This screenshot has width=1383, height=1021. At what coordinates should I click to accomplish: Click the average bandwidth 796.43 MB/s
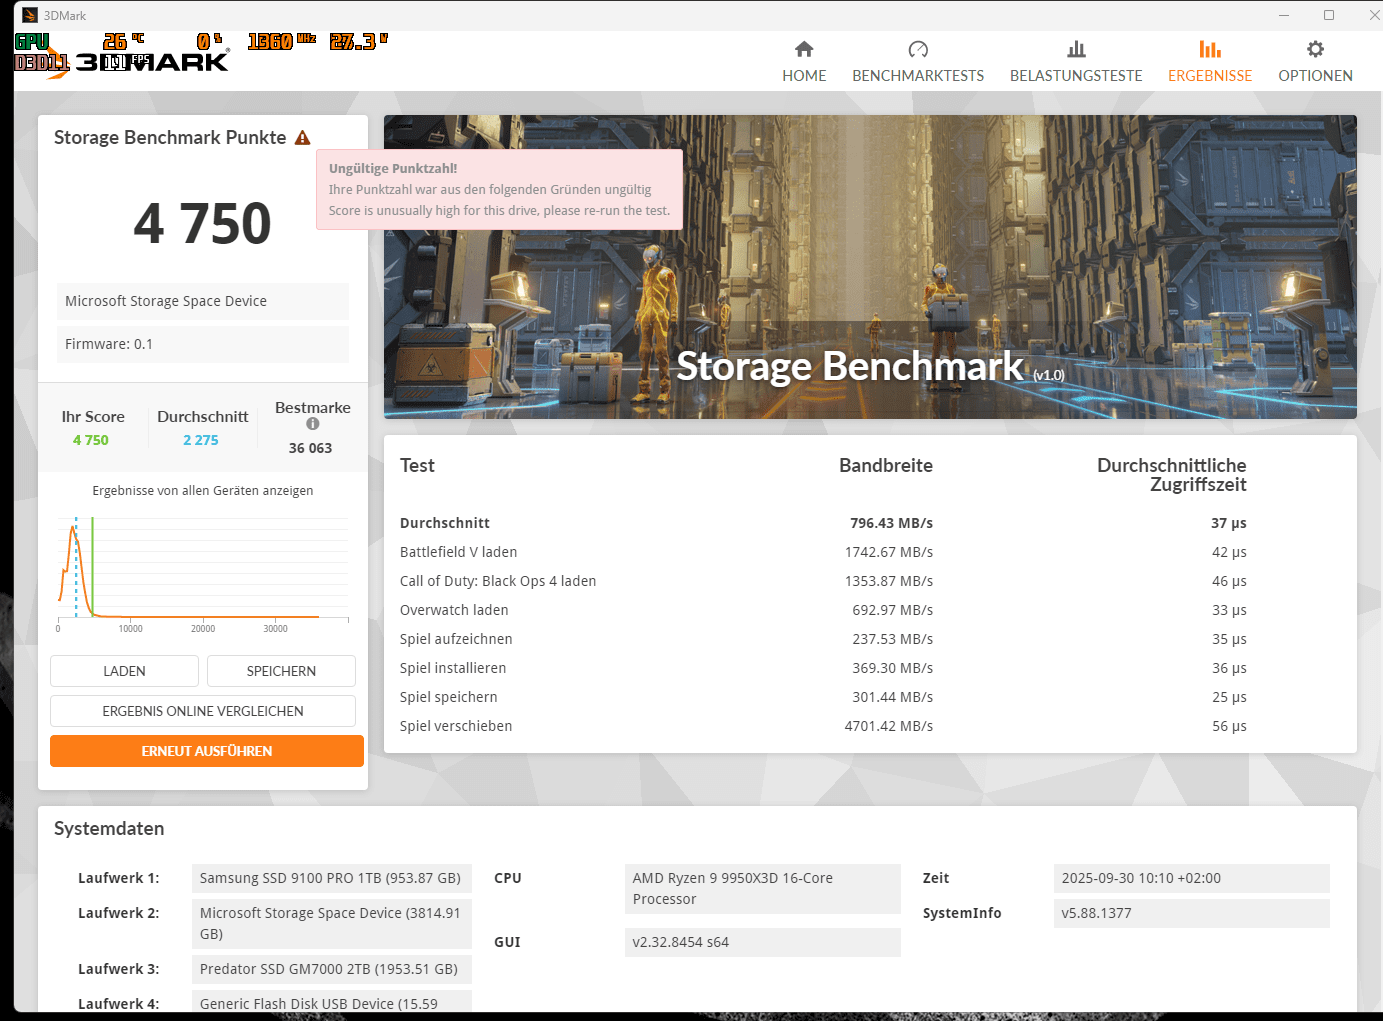(892, 523)
